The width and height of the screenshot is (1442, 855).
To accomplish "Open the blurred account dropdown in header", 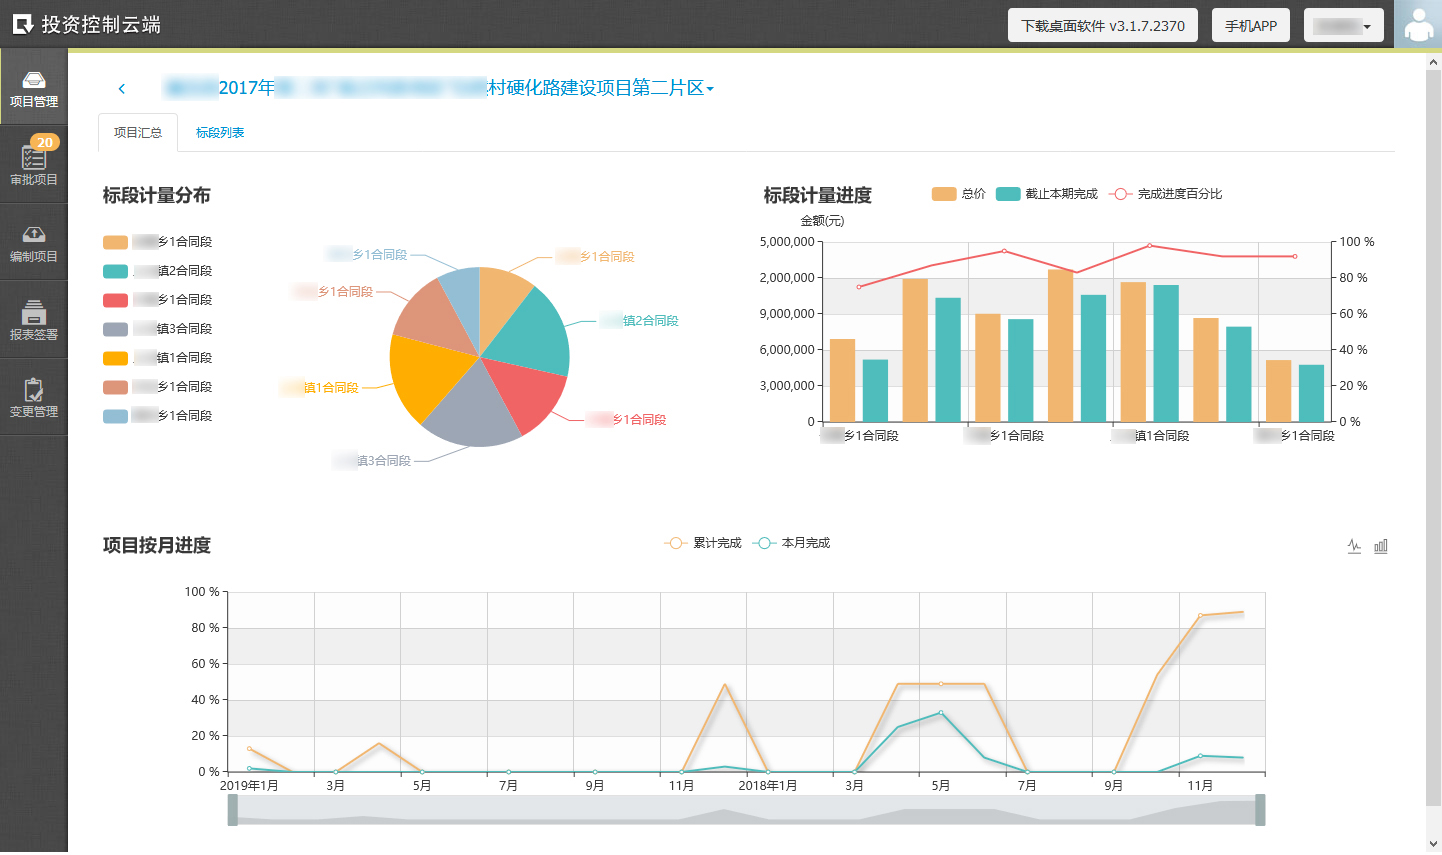I will (x=1343, y=26).
